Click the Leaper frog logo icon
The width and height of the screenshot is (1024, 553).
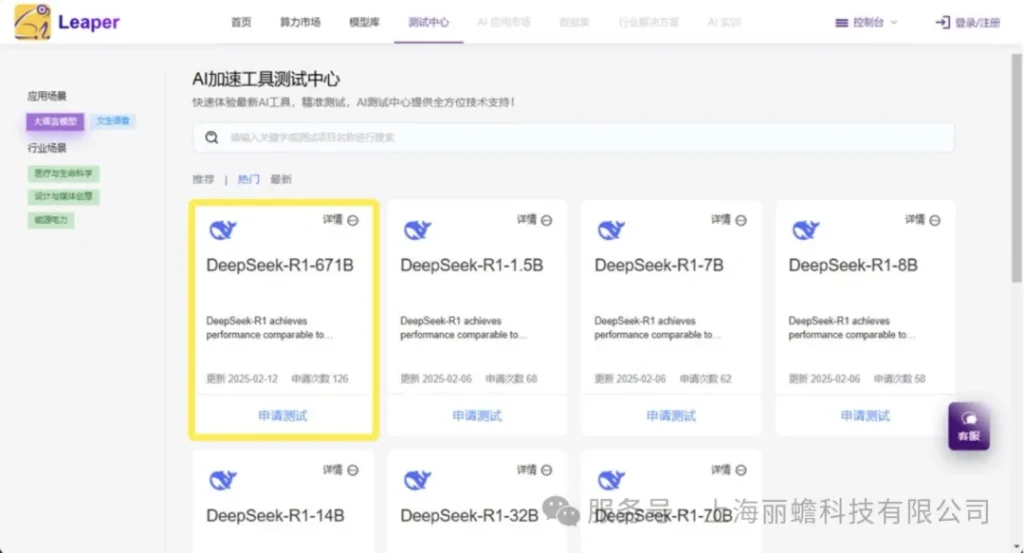pos(32,22)
